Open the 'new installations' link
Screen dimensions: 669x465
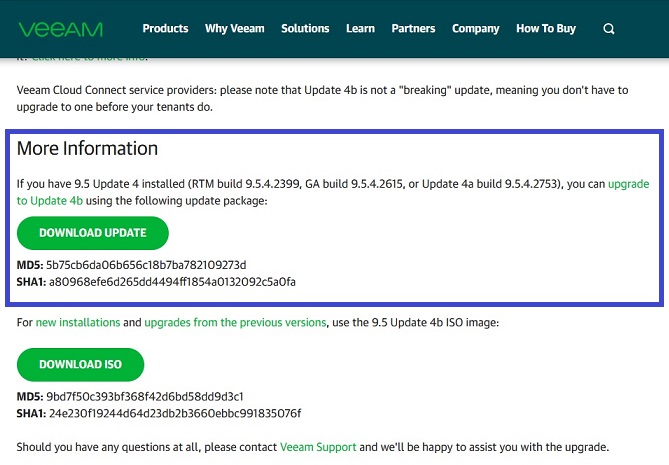[x=78, y=322]
